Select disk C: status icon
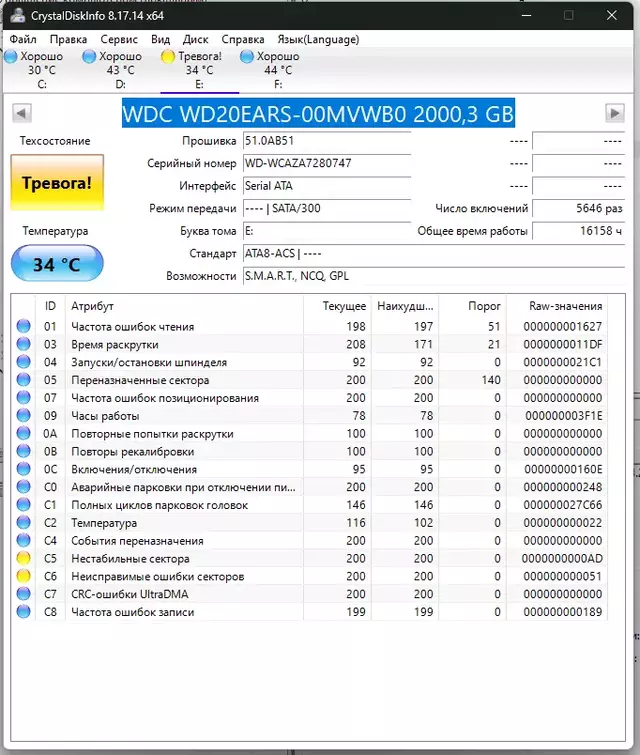Image resolution: width=640 pixels, height=755 pixels. click(x=11, y=56)
